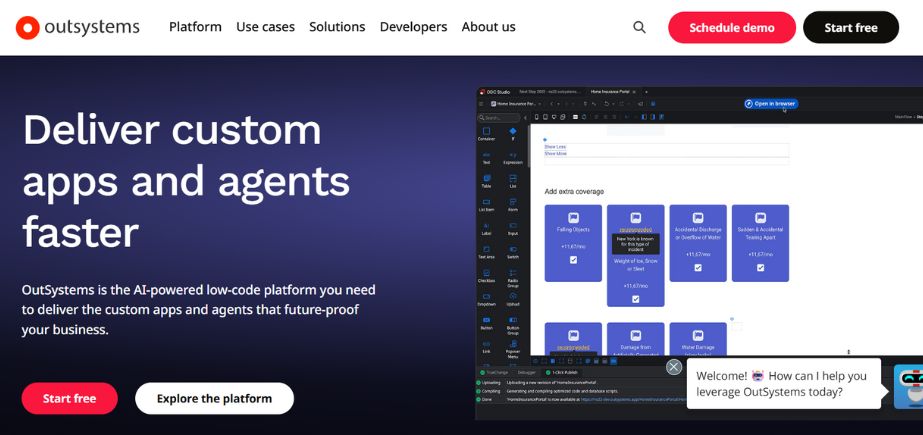Open the About us menu
The height and width of the screenshot is (435, 923).
[x=489, y=27]
